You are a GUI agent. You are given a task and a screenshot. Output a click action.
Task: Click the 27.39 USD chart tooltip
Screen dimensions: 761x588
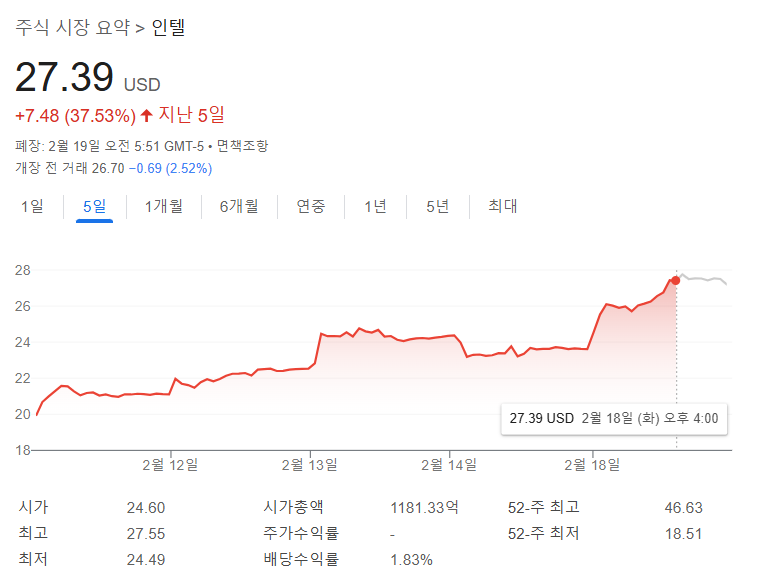point(614,419)
